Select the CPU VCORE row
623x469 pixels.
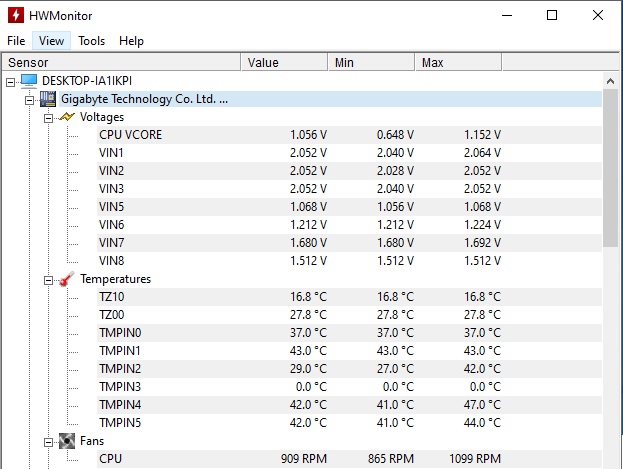tap(350, 135)
